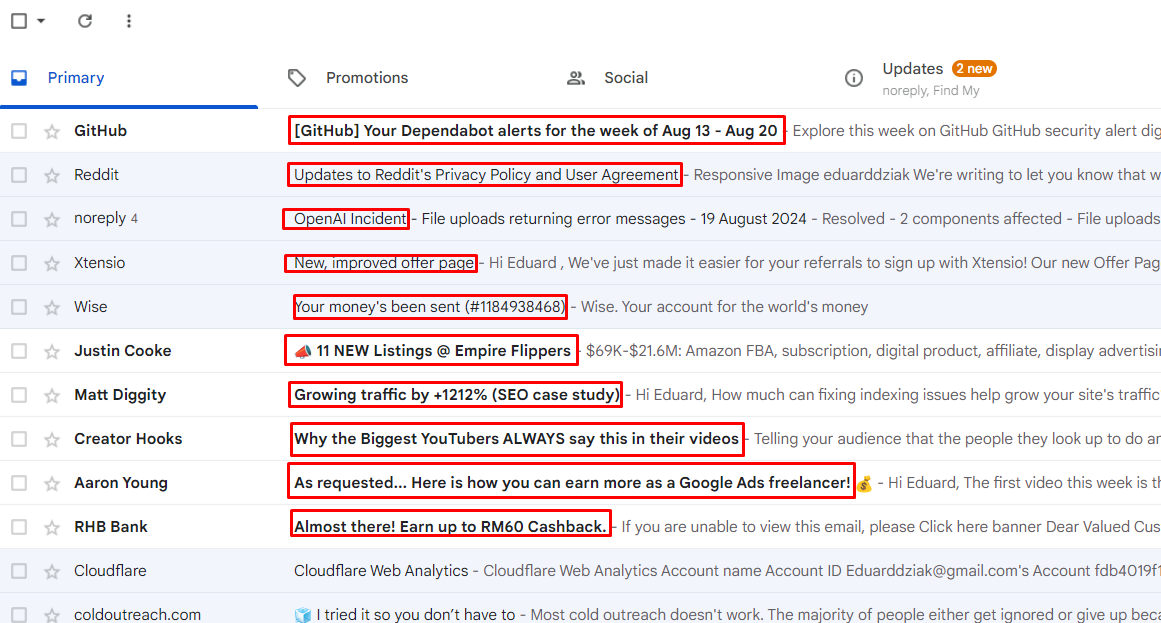Select the GitHub email checkbox
Viewport: 1161px width, 623px height.
point(19,131)
